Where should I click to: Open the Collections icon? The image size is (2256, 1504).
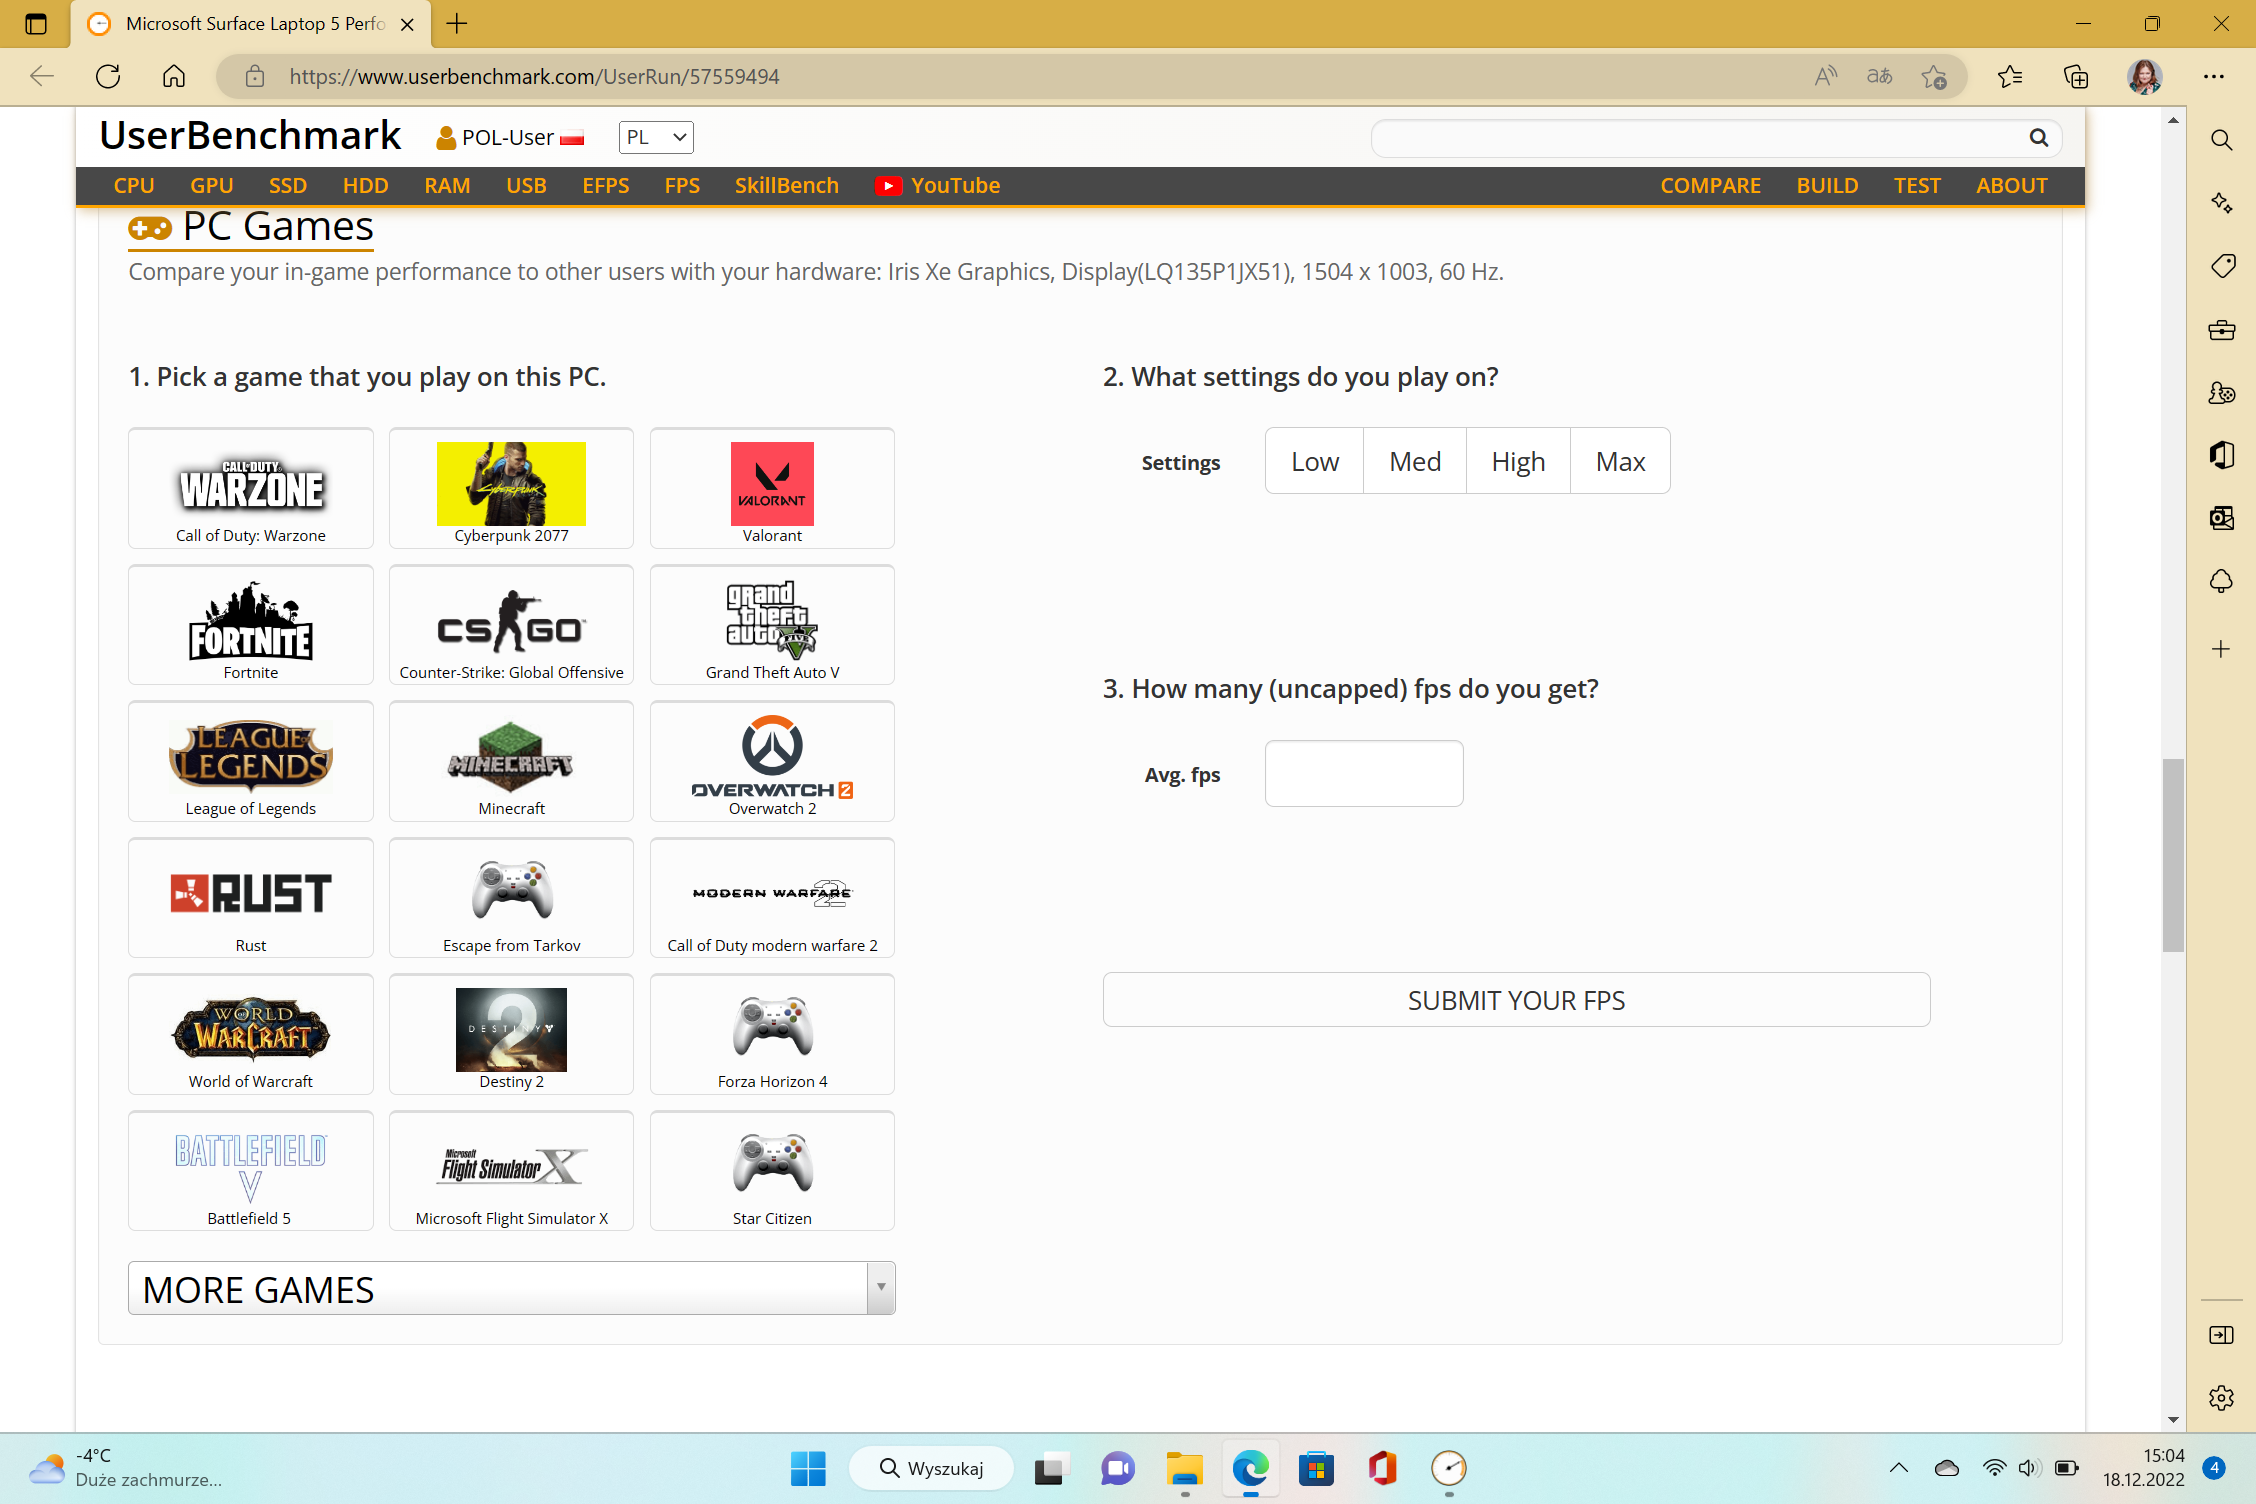(x=2076, y=76)
